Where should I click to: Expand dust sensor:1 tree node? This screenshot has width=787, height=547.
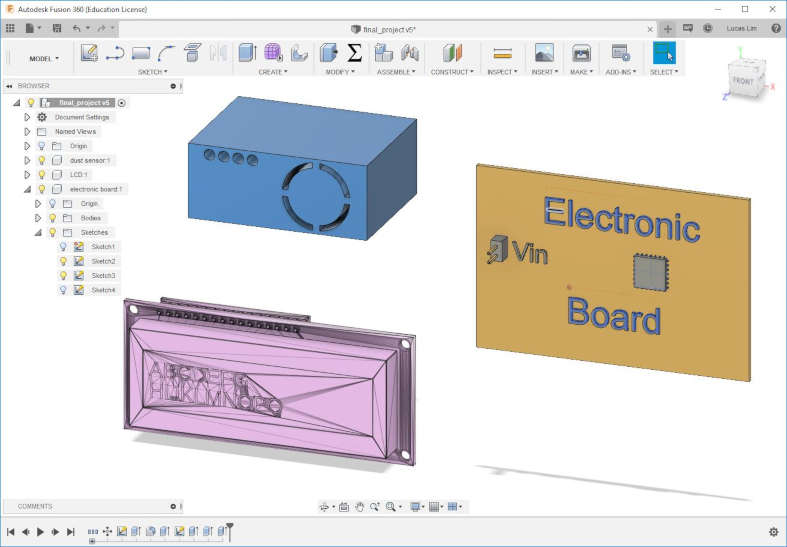(x=27, y=160)
